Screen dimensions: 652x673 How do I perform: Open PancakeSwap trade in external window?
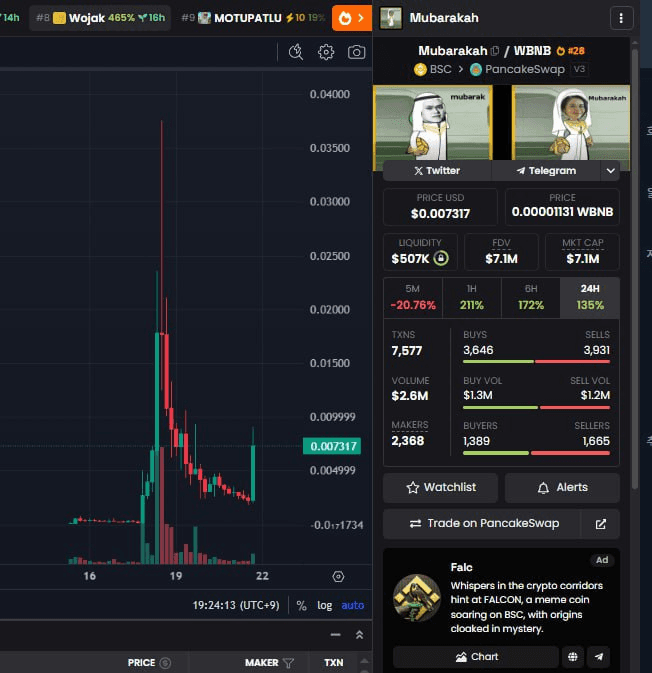[x=601, y=523]
